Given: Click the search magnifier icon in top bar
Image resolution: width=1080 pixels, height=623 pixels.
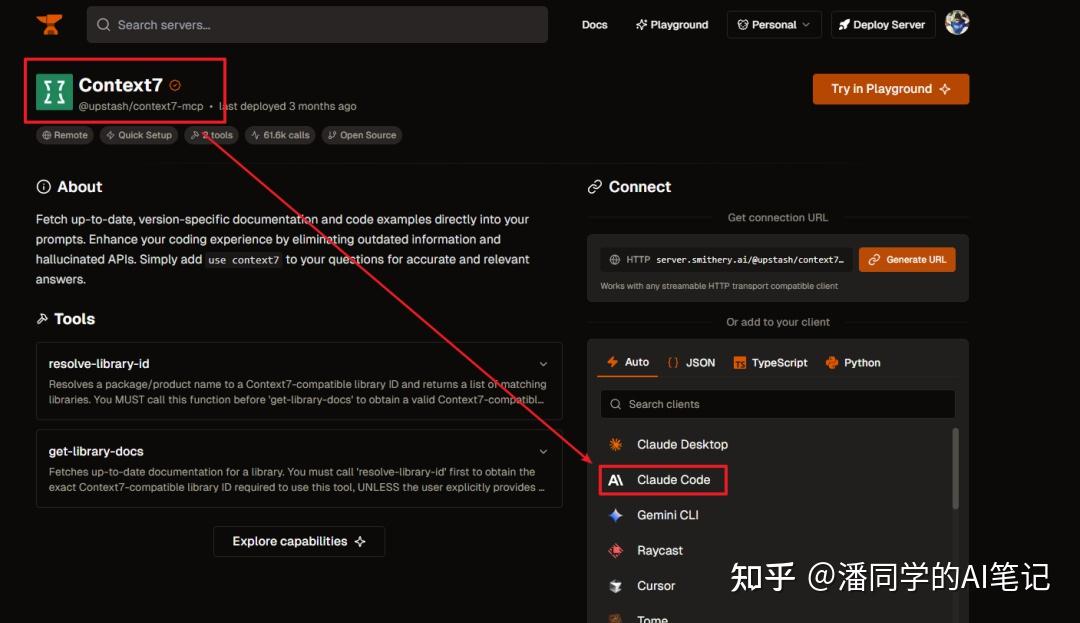Looking at the screenshot, I should (x=103, y=25).
